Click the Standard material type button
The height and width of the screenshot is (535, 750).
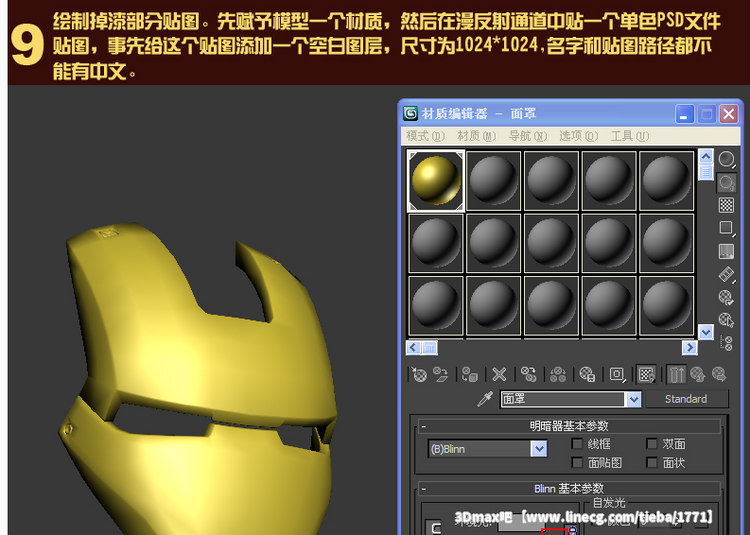(x=686, y=399)
